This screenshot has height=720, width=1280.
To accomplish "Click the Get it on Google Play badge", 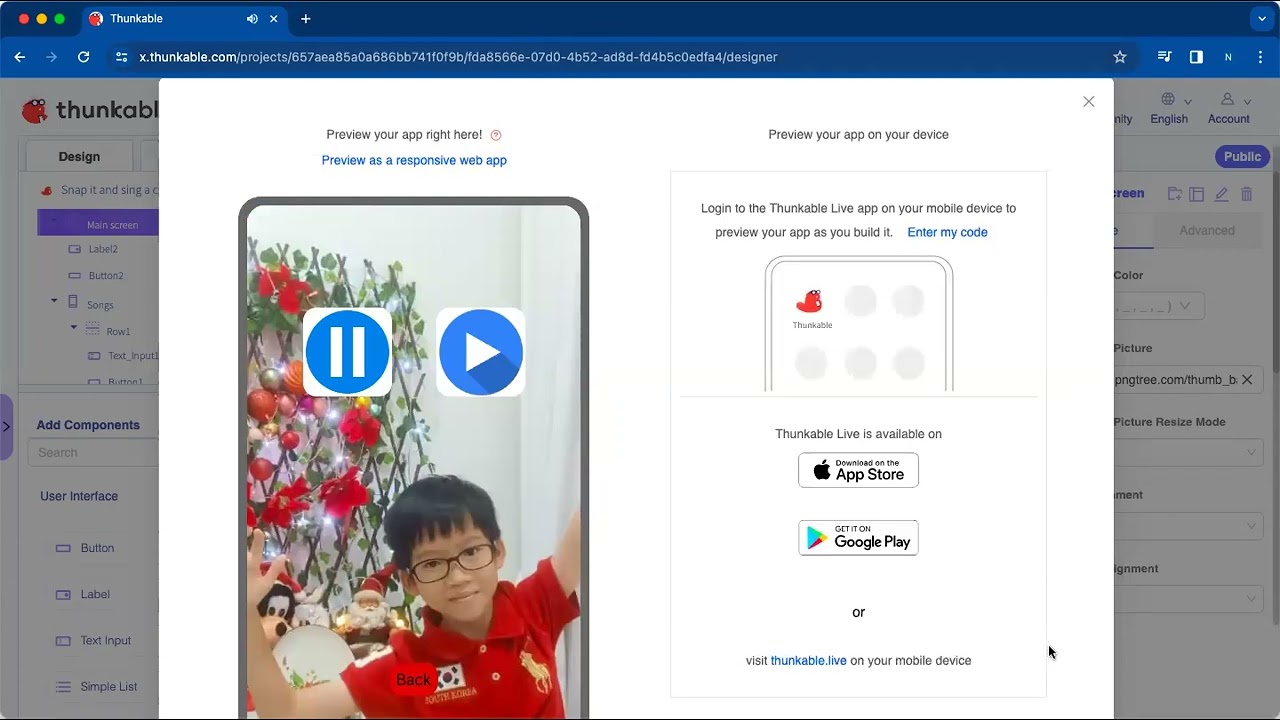I will click(858, 538).
